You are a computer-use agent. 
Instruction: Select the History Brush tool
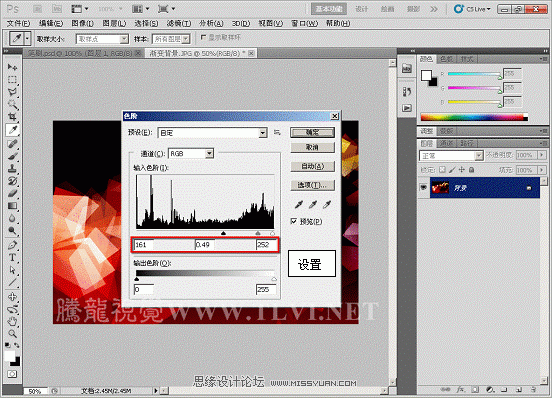pyautogui.click(x=12, y=181)
